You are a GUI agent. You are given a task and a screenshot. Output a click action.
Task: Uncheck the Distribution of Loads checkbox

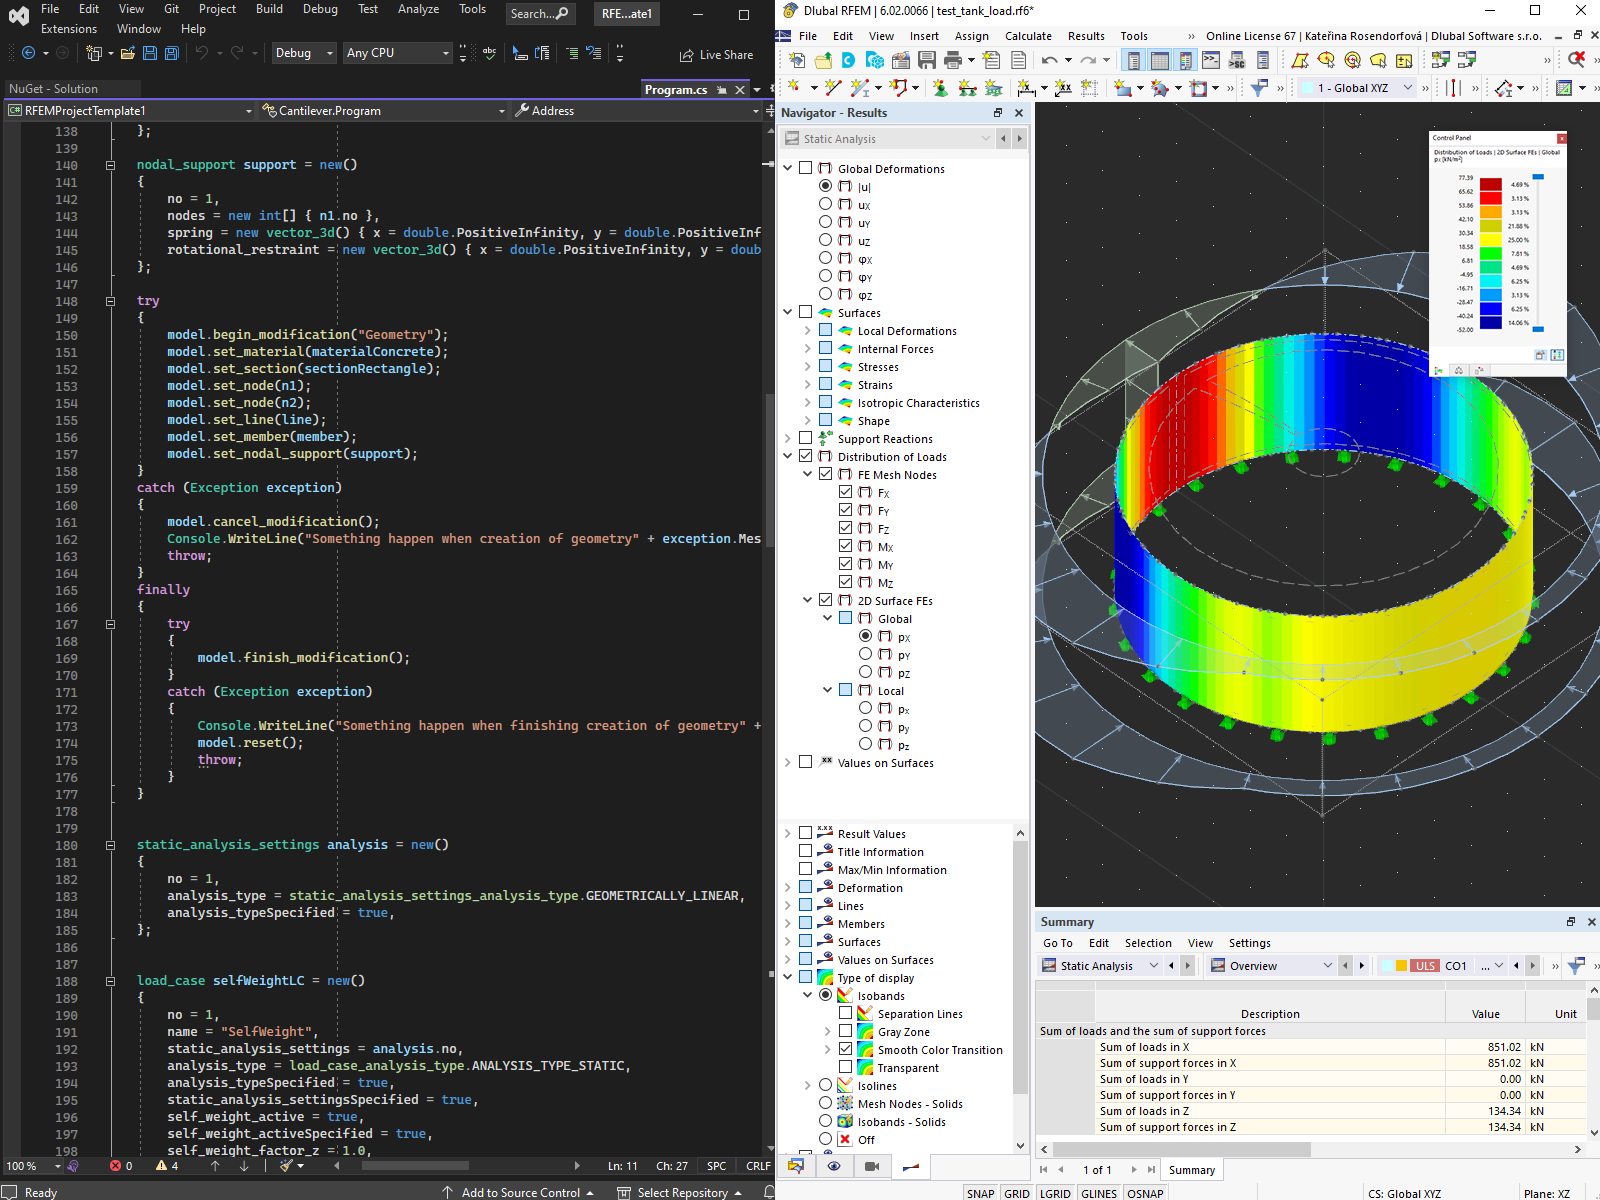point(806,456)
